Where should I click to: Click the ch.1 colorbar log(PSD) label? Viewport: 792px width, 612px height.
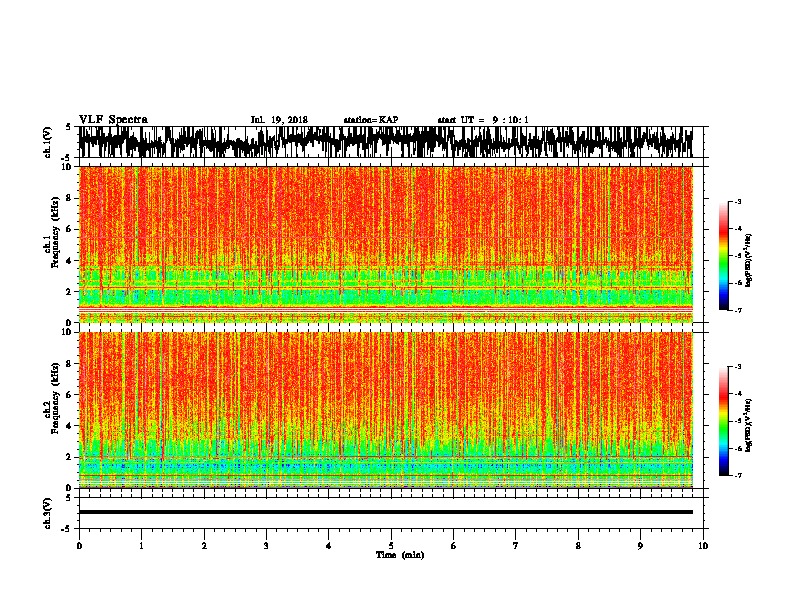click(x=749, y=261)
